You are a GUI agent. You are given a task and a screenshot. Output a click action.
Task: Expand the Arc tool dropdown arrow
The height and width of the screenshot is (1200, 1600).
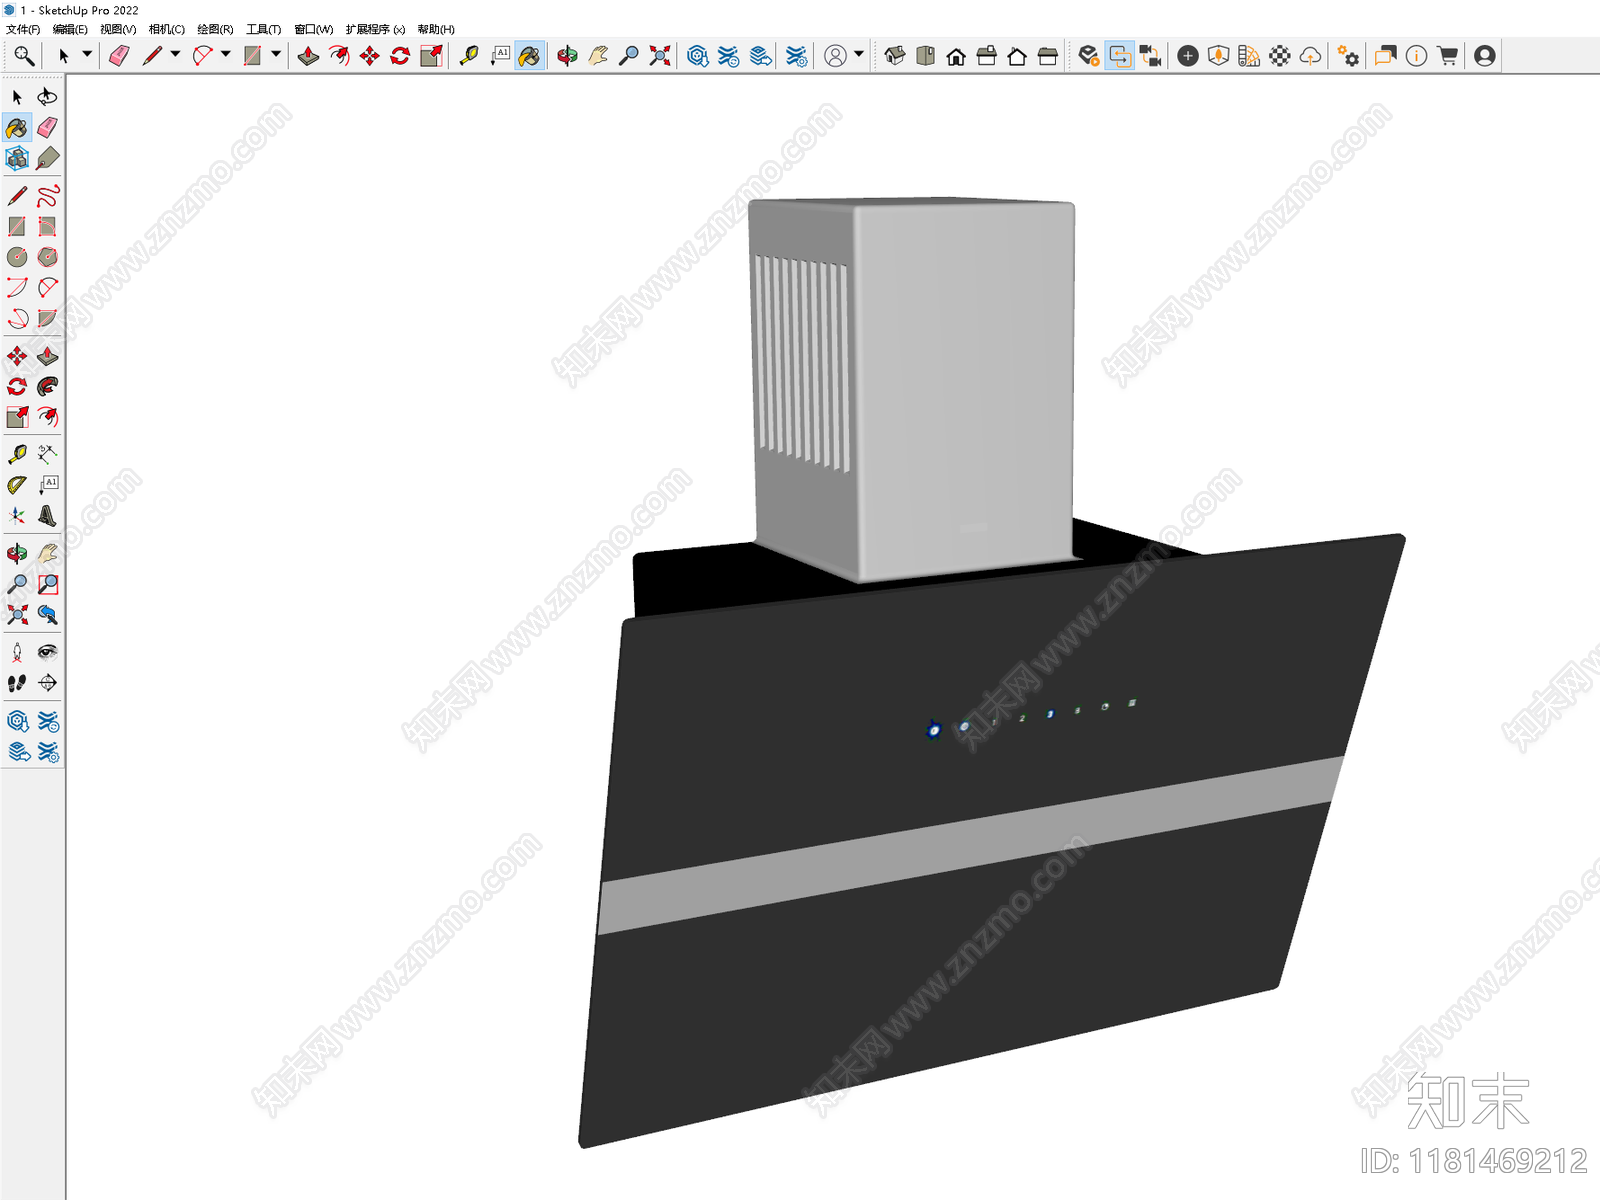(226, 54)
